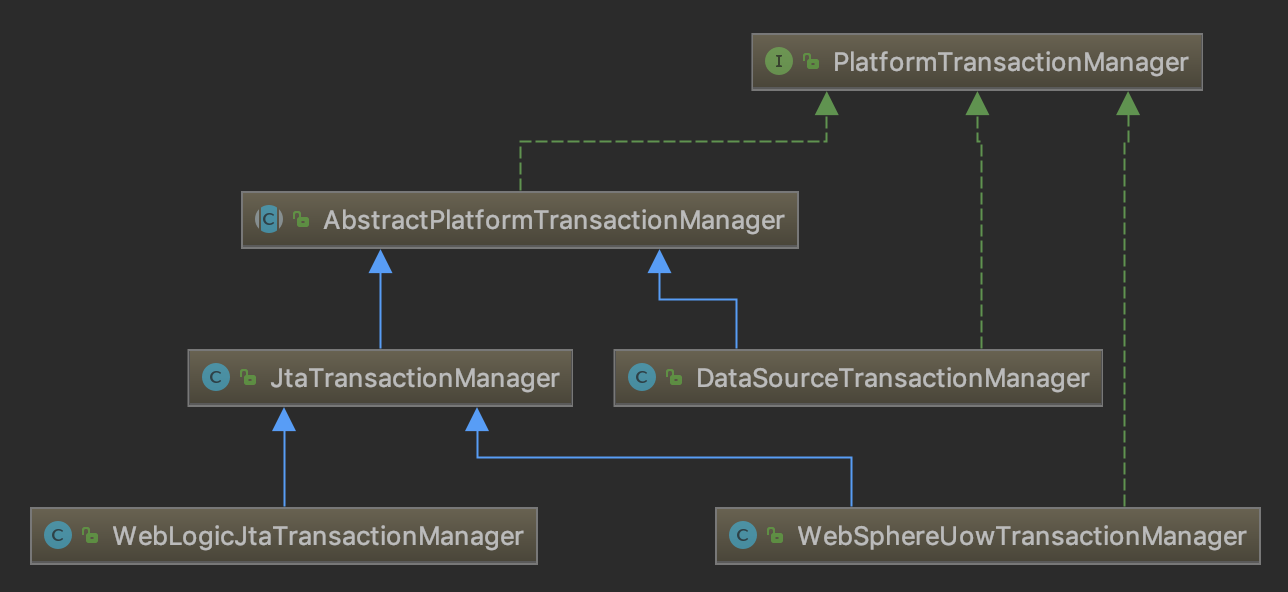Click the green lock icon on WebLogicJtaTransactionManager
The width and height of the screenshot is (1288, 592).
pos(90,536)
